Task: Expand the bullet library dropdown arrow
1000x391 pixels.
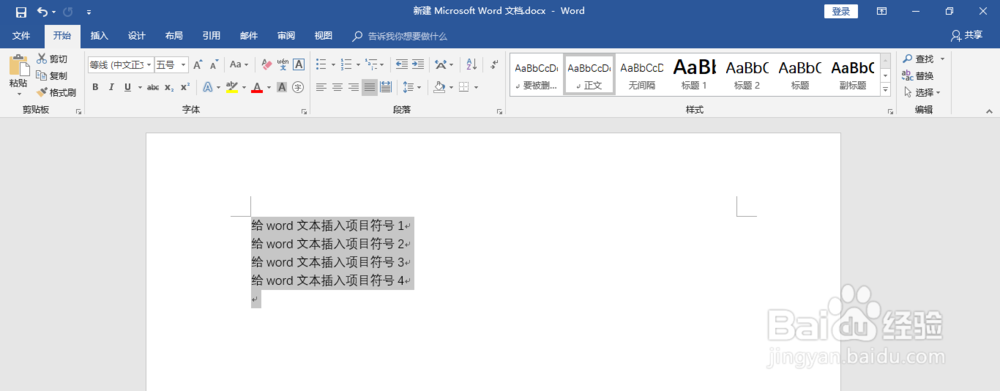Action: (333, 64)
